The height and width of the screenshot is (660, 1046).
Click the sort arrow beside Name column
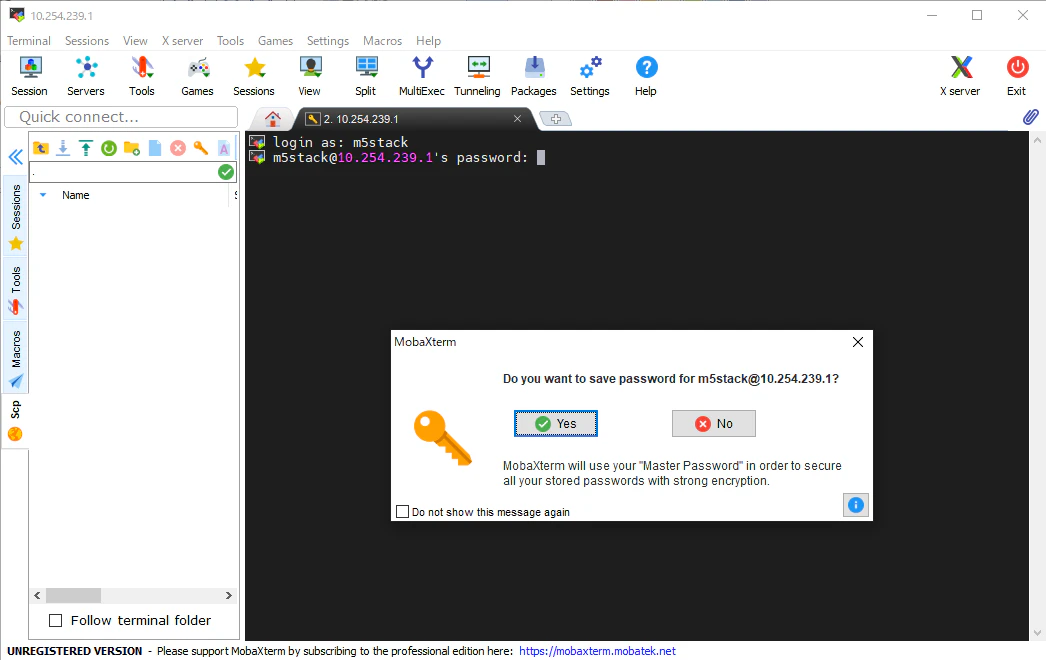pos(43,195)
